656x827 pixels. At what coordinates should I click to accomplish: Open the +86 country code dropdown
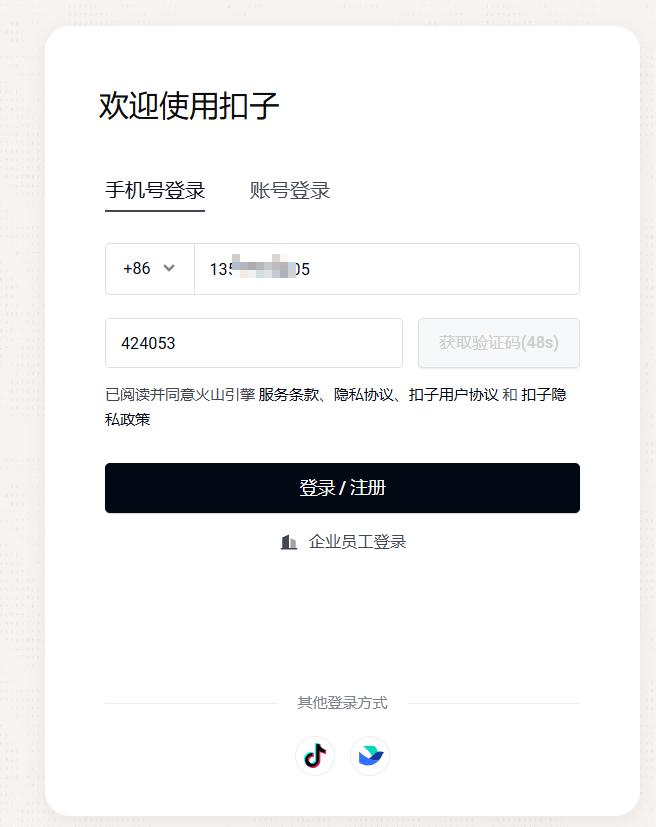pyautogui.click(x=150, y=269)
